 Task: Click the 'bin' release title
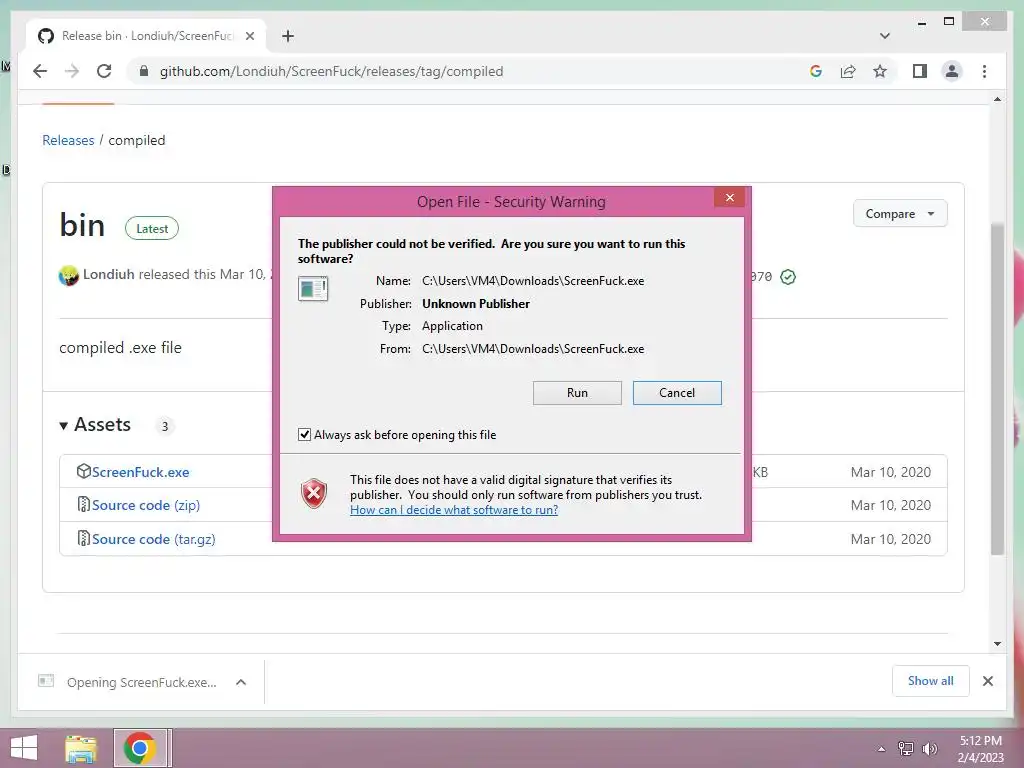(82, 225)
